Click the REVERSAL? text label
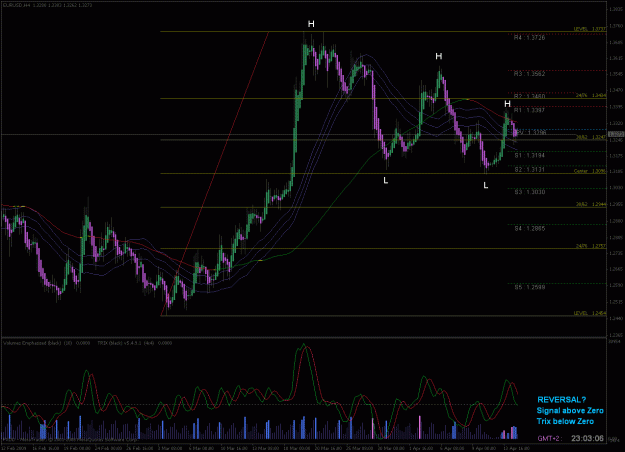Viewport: 625px width, 452px height. click(562, 400)
